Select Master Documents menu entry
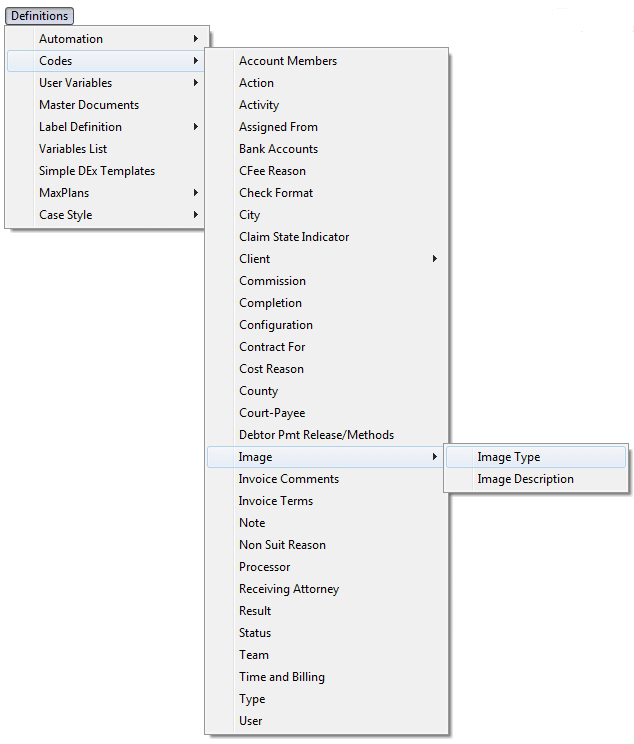 click(89, 105)
